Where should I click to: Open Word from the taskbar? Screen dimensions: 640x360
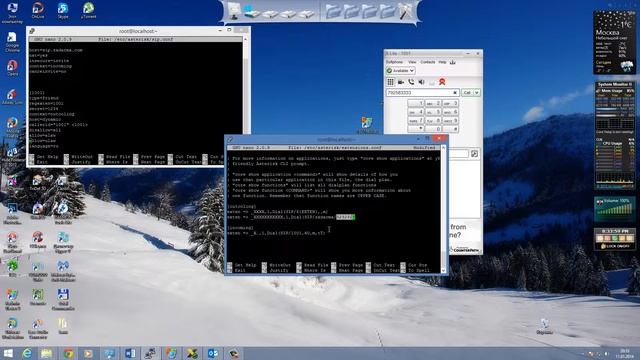point(130,353)
